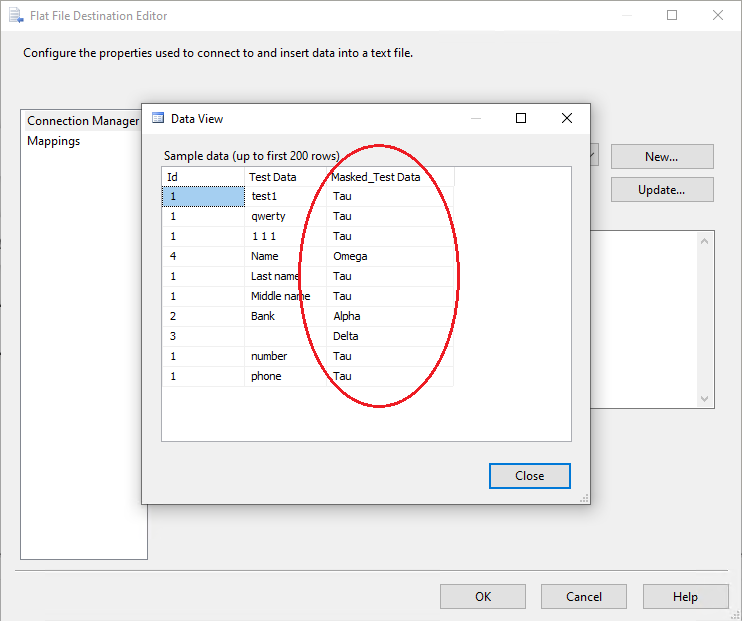Select the Omega cell in the grid

coord(389,256)
